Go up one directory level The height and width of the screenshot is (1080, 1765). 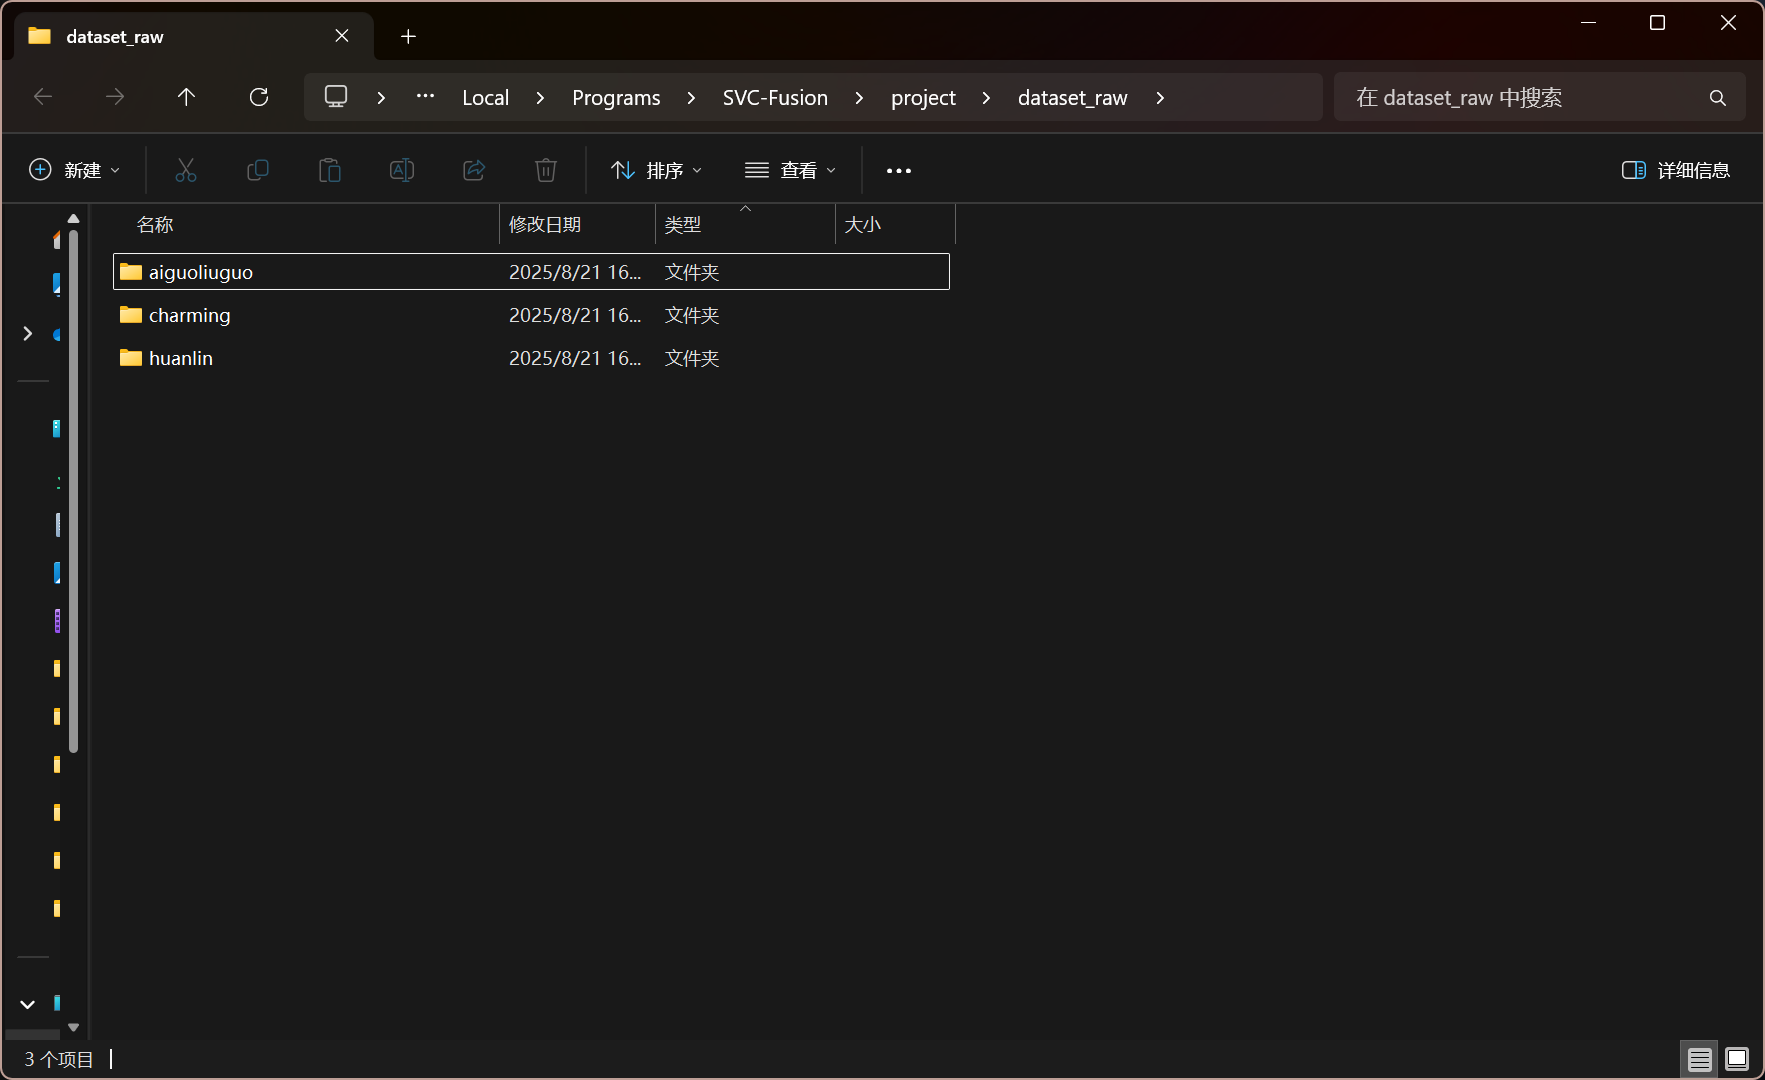coord(186,97)
